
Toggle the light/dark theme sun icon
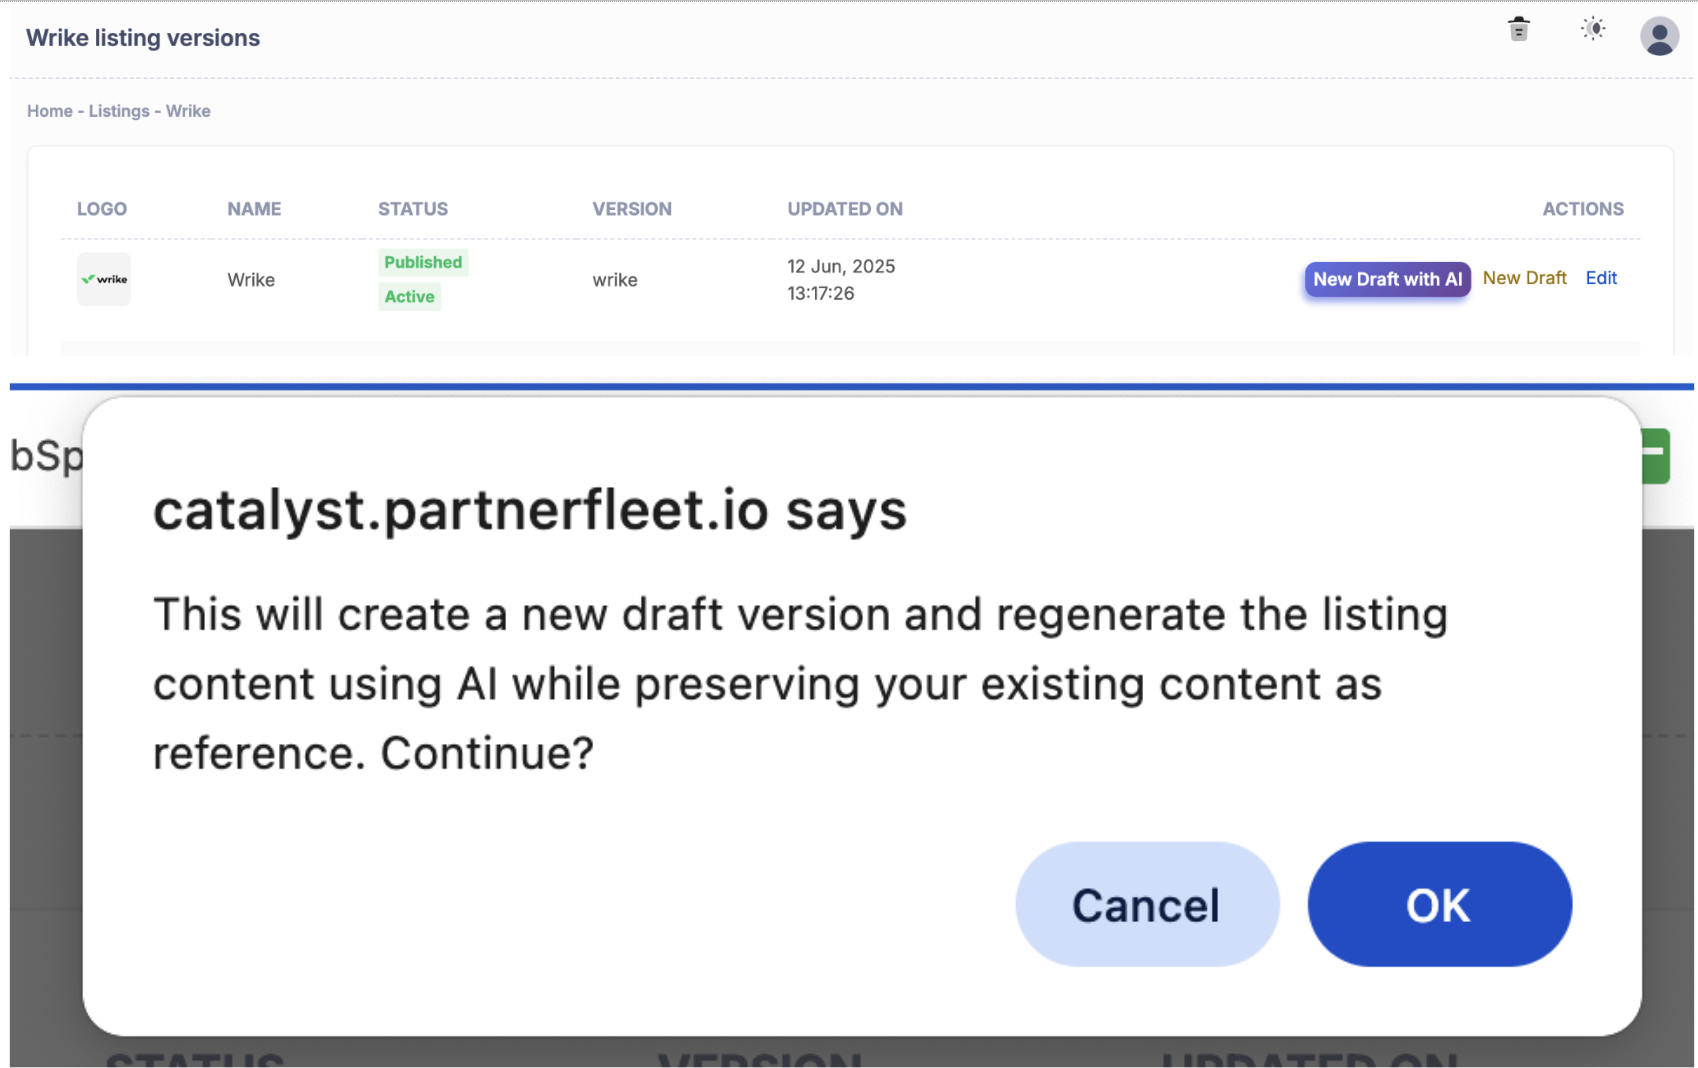(x=1593, y=29)
